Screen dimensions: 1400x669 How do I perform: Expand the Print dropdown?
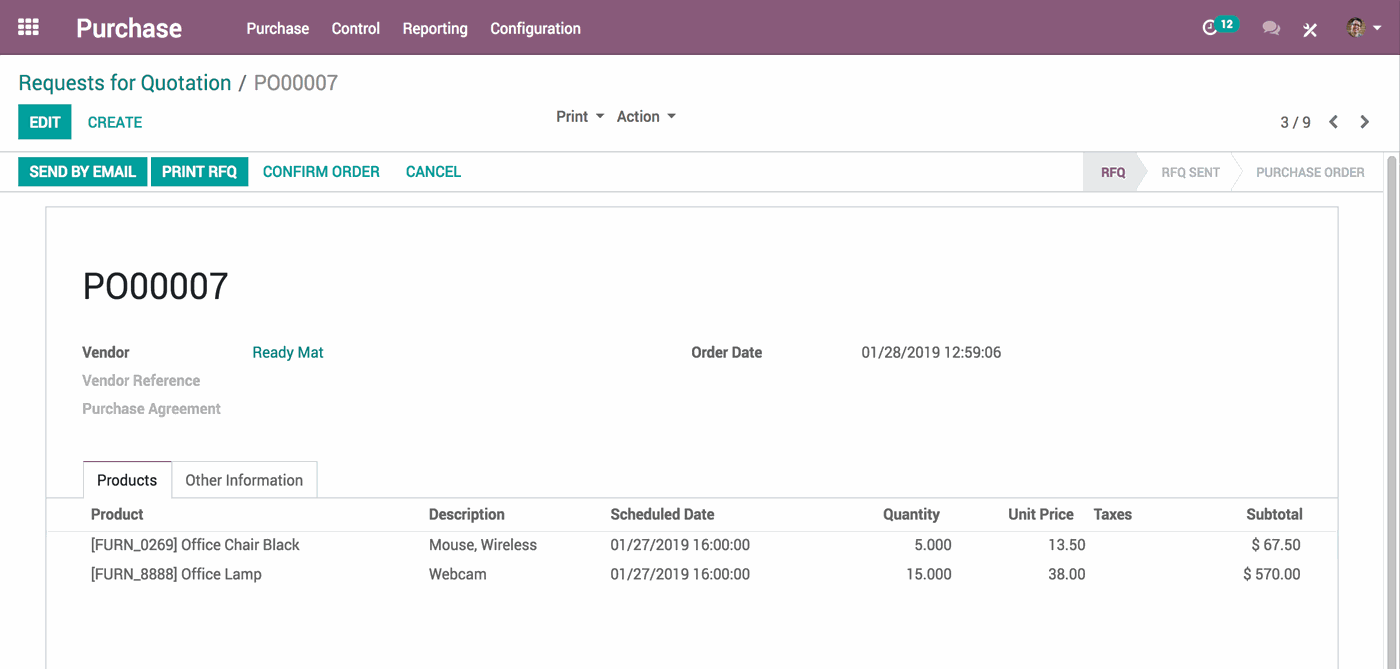[579, 117]
